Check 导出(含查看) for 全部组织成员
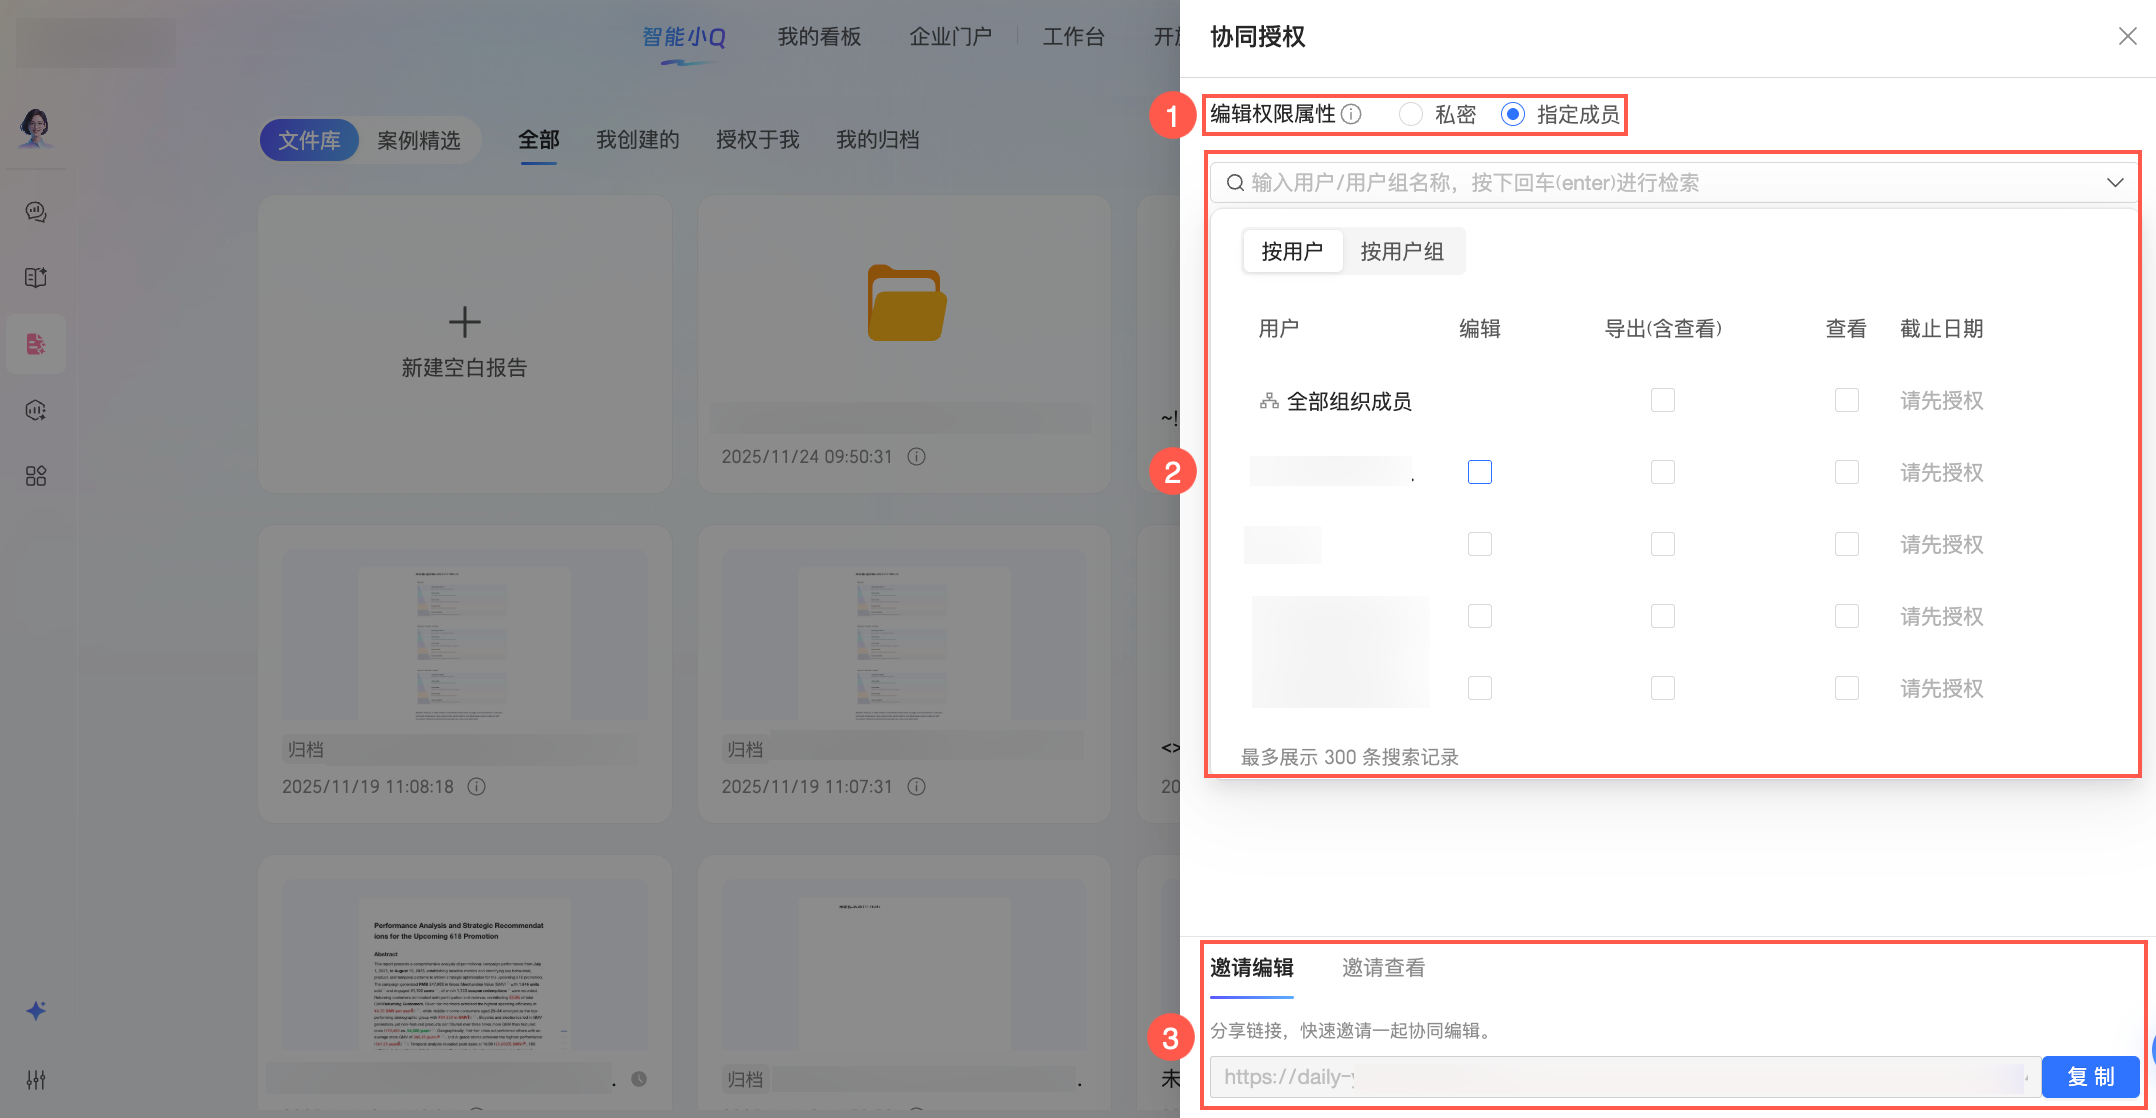 coord(1662,400)
